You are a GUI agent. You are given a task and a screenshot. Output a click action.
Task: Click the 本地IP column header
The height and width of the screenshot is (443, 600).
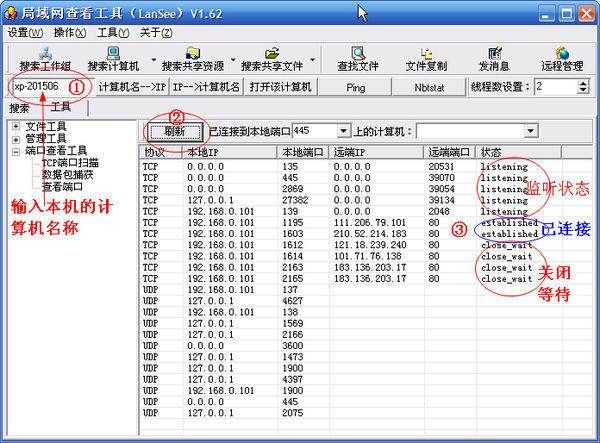[229, 152]
